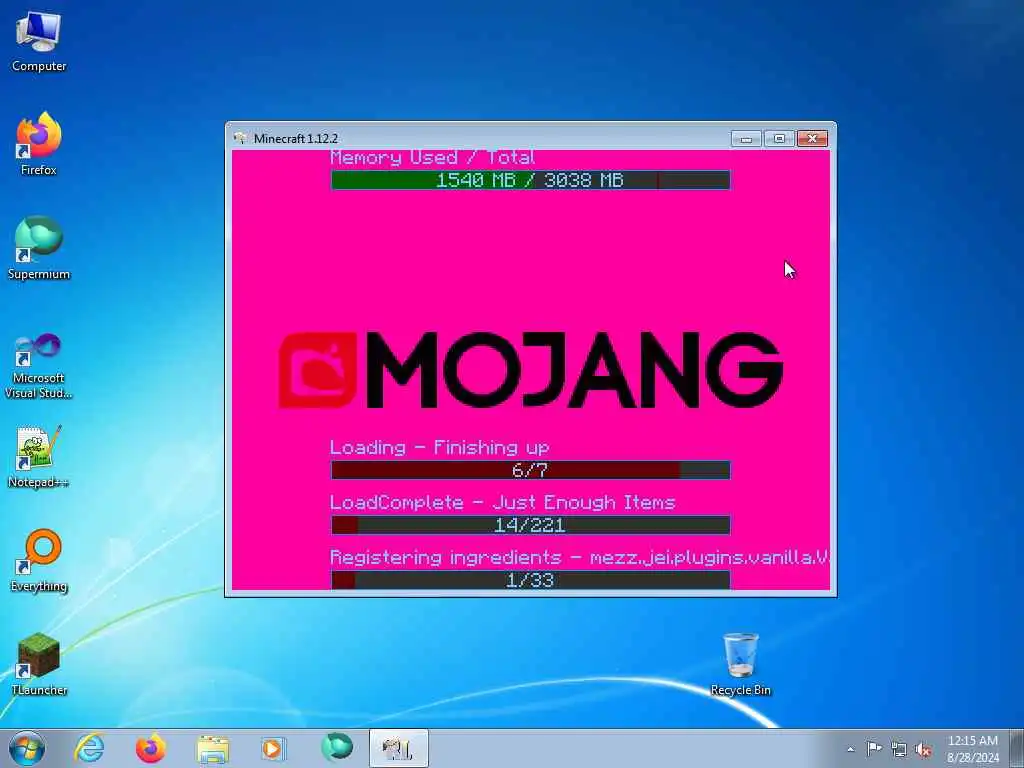Show hidden tray icons arrow

[x=850, y=750]
